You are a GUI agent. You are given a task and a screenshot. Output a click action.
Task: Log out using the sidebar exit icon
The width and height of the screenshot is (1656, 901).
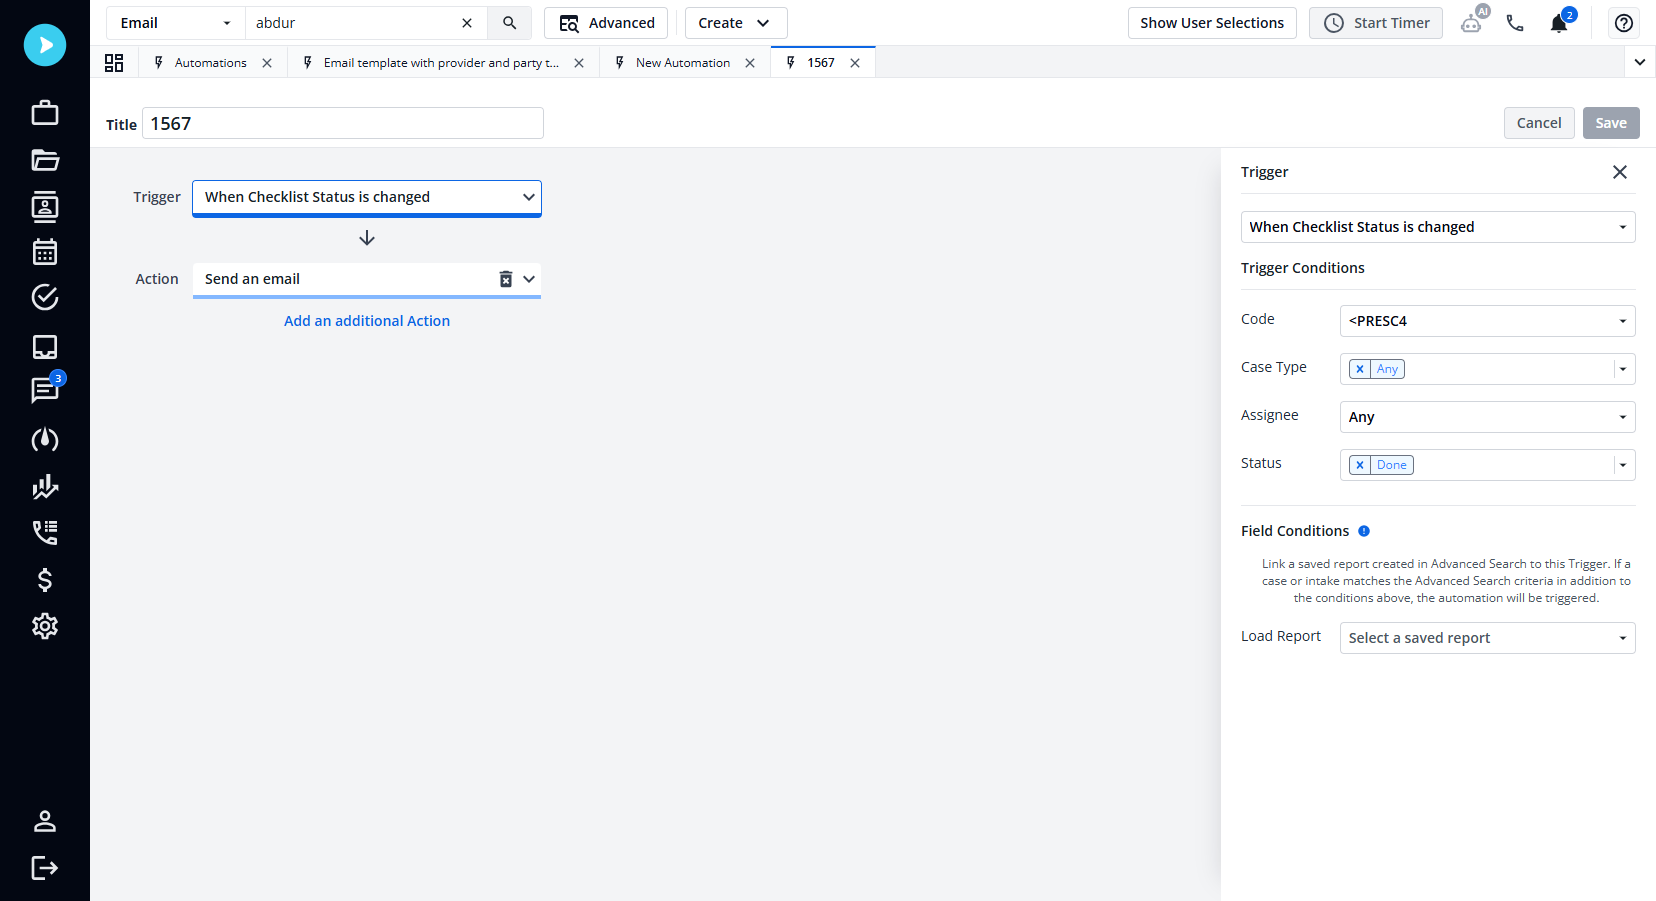(x=44, y=868)
